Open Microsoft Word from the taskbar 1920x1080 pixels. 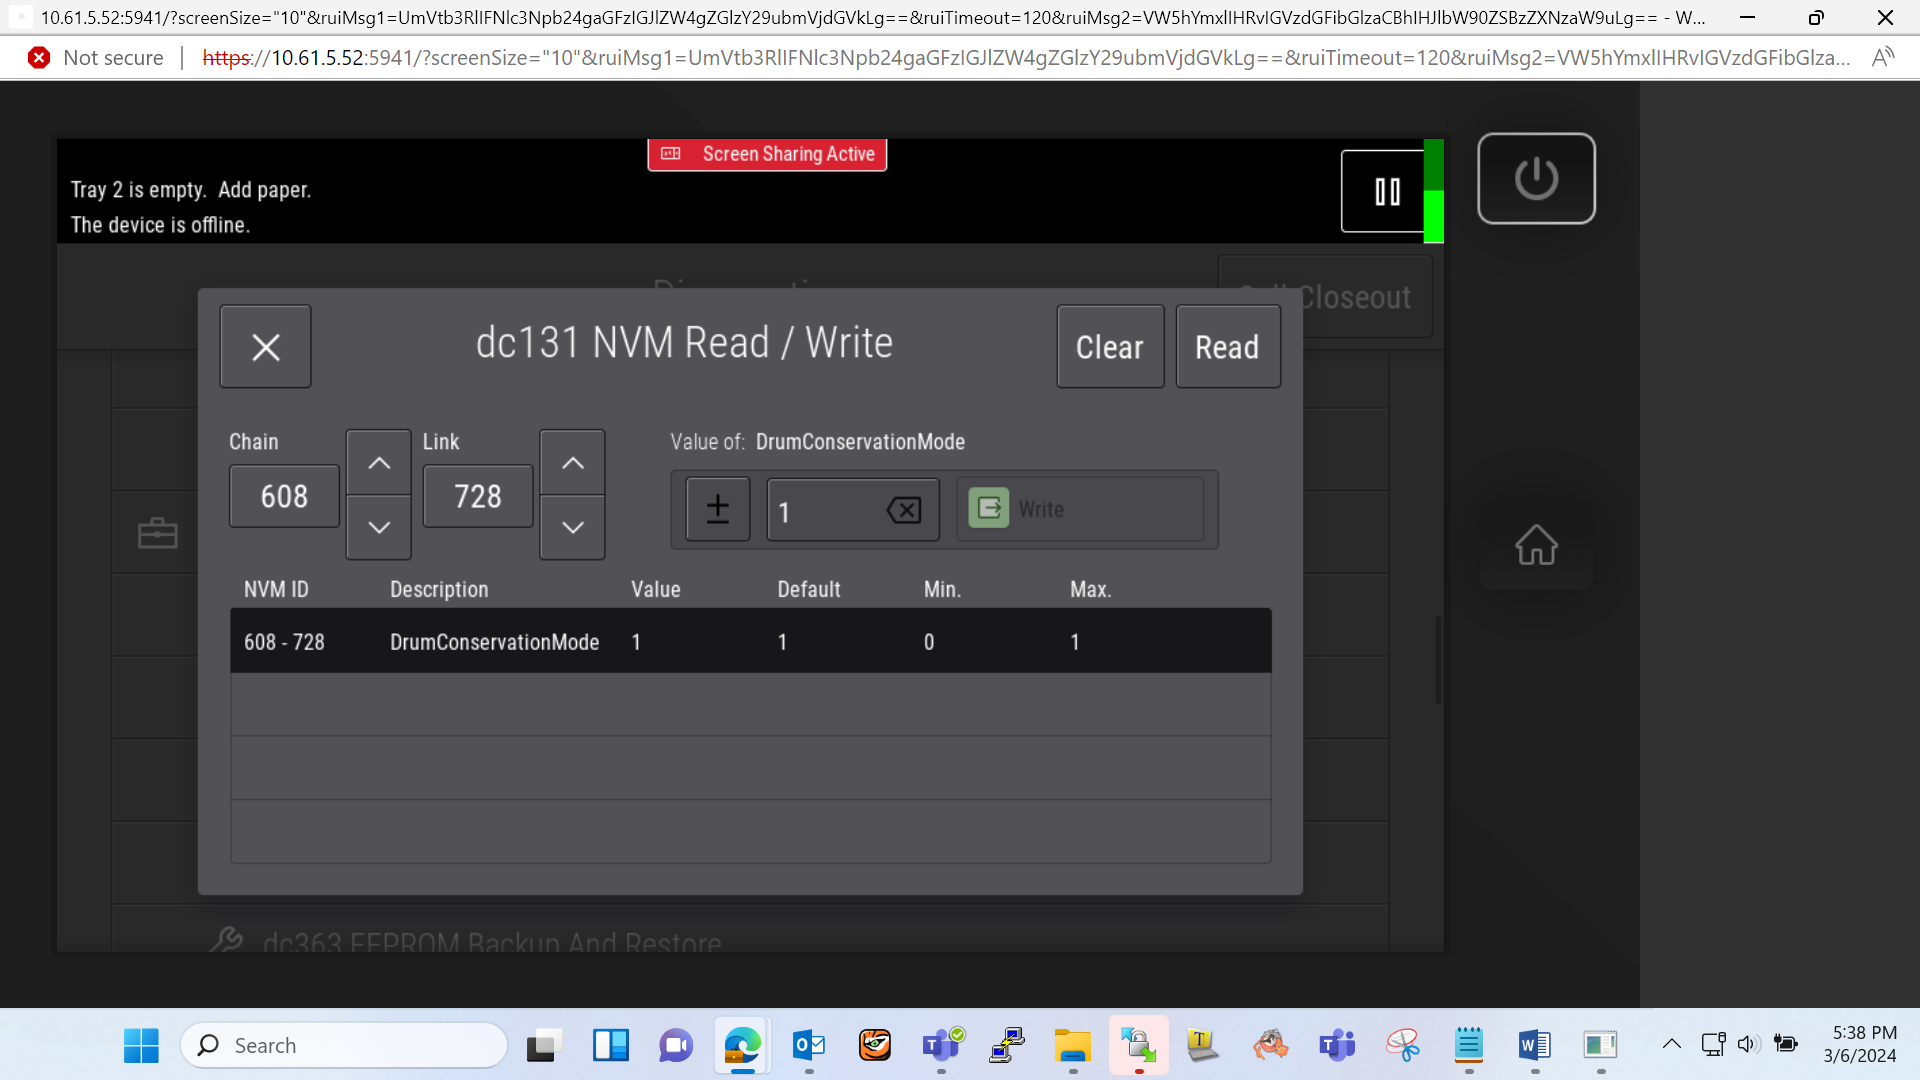[x=1534, y=1046]
